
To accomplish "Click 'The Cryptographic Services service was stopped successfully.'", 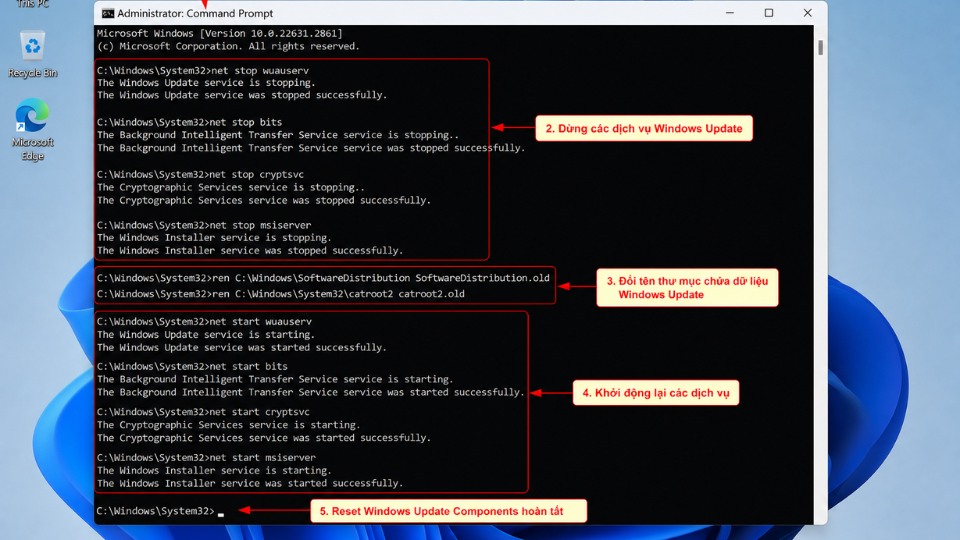I will click(264, 200).
